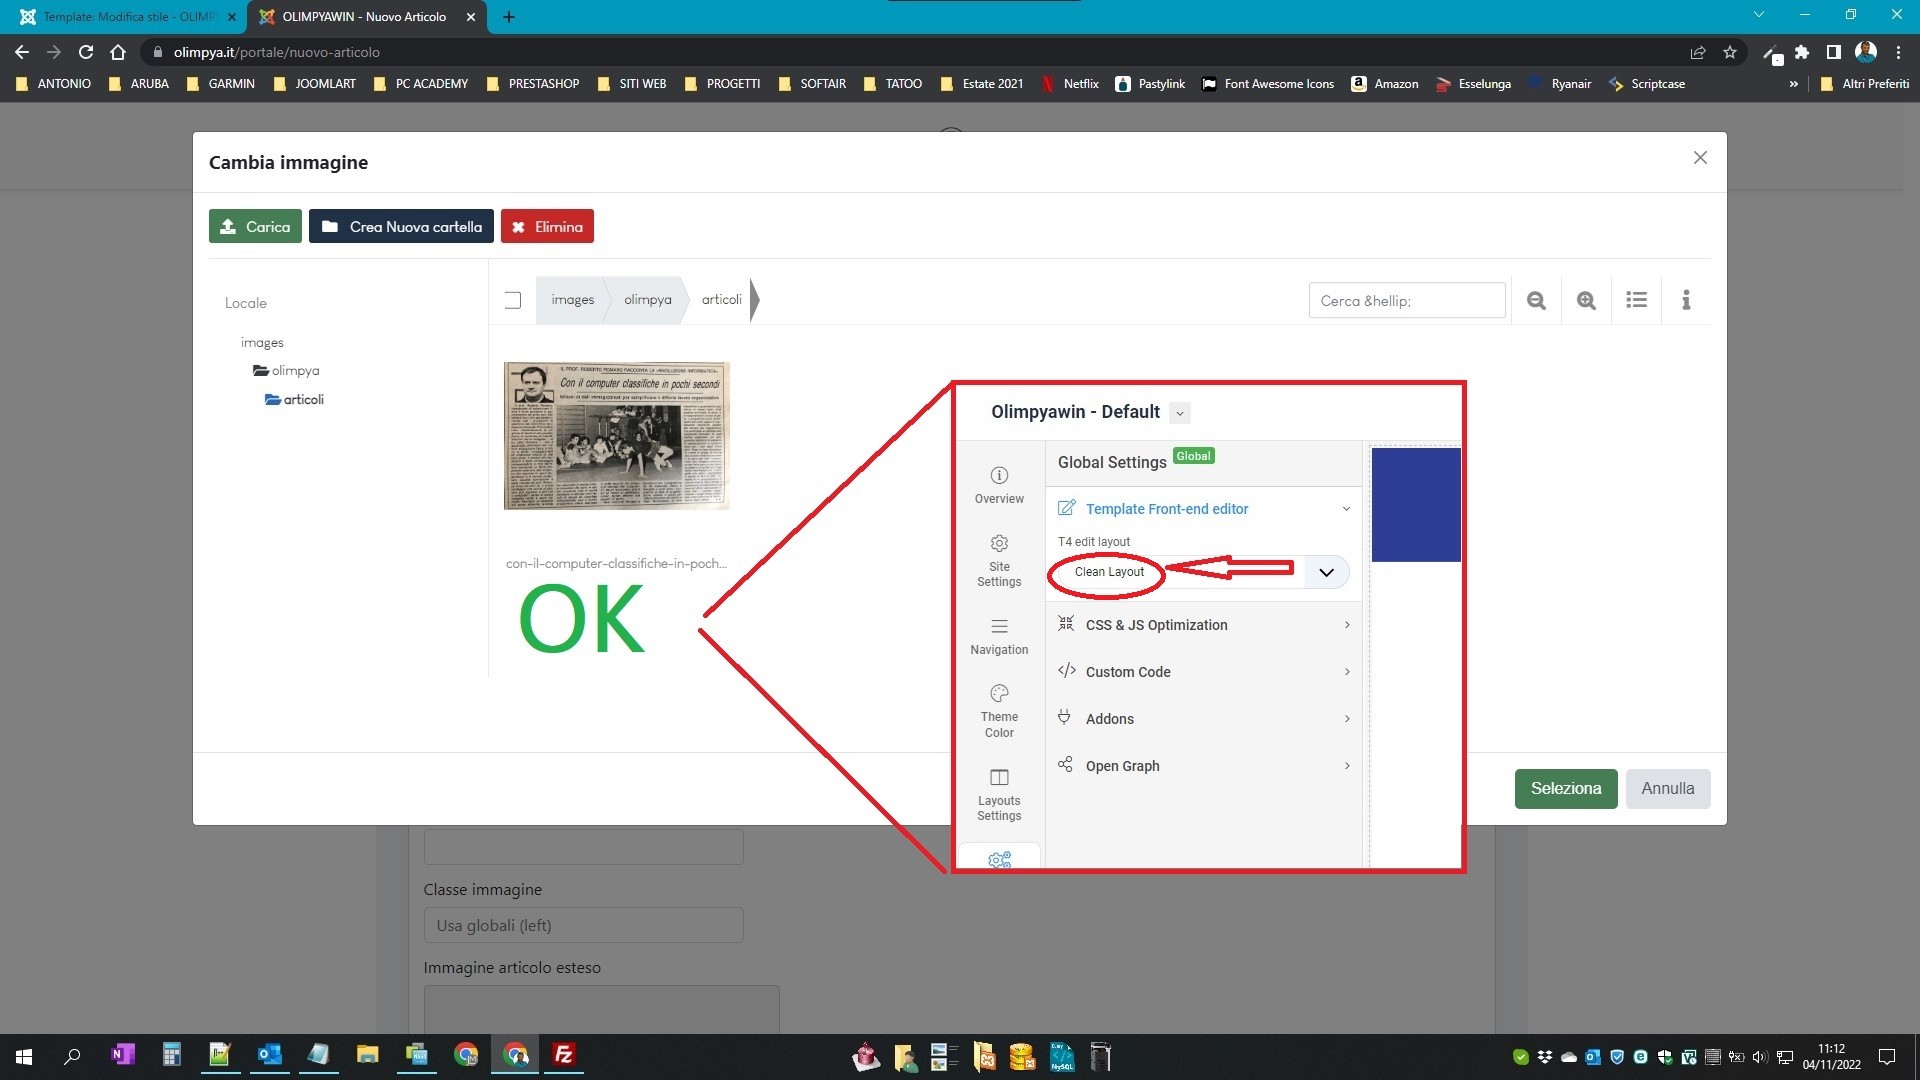Open FileZilla from the taskbar
This screenshot has height=1080, width=1920.
[x=564, y=1055]
